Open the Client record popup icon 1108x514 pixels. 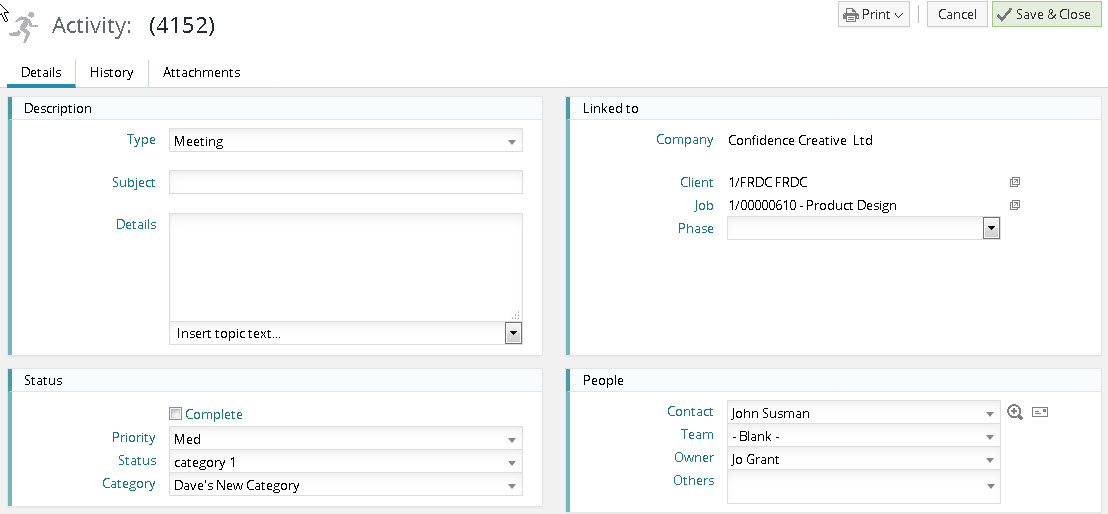tap(1014, 182)
